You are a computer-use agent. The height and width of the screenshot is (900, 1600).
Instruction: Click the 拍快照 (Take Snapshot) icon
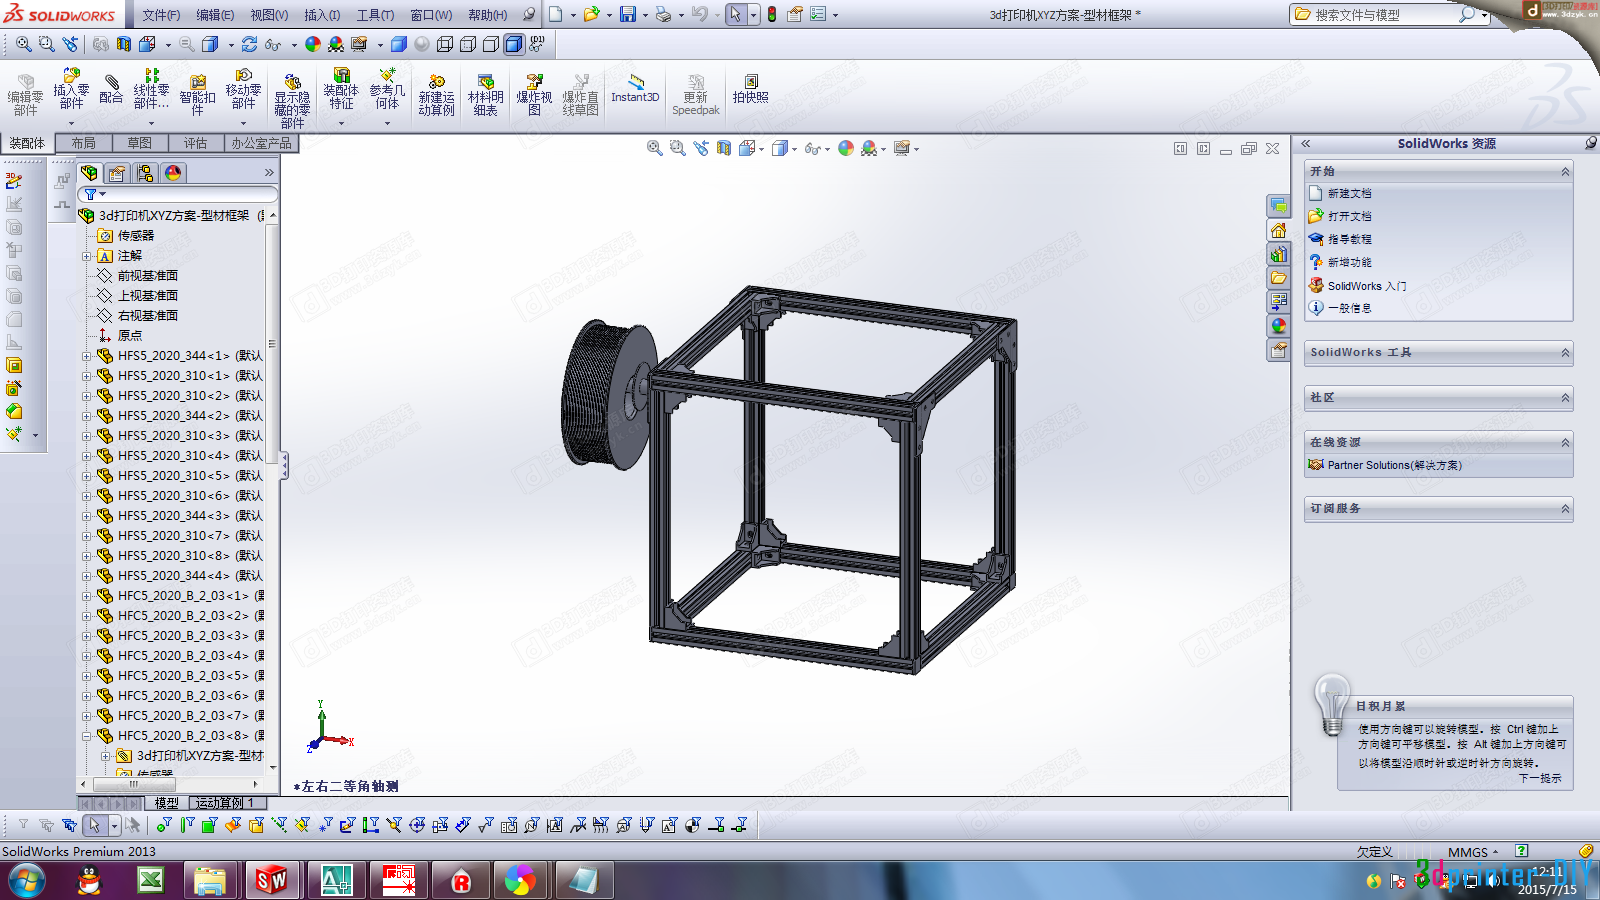[x=750, y=89]
